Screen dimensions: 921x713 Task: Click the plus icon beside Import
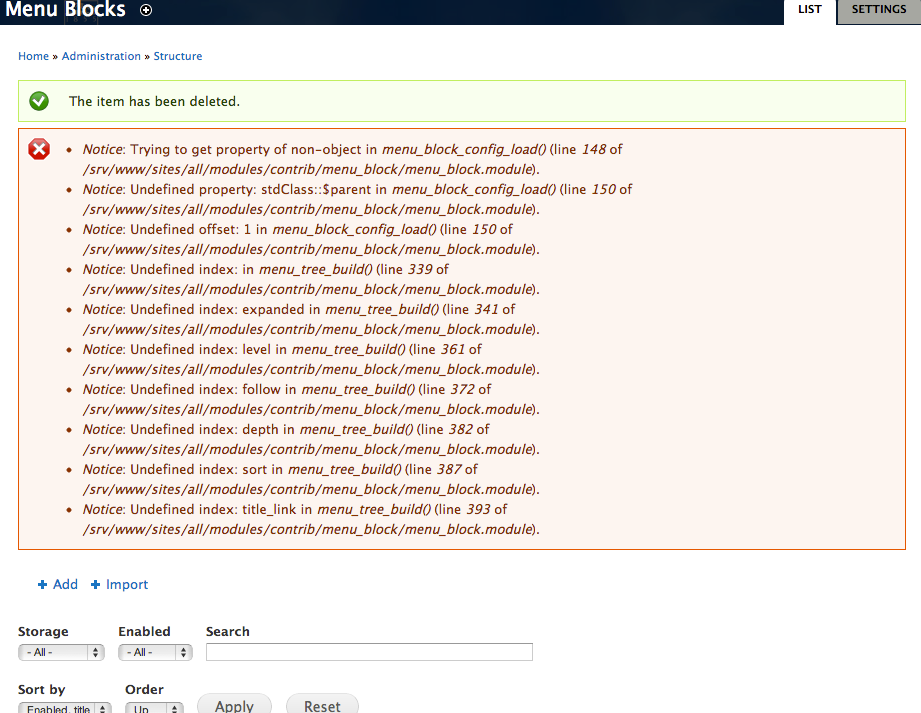click(94, 584)
